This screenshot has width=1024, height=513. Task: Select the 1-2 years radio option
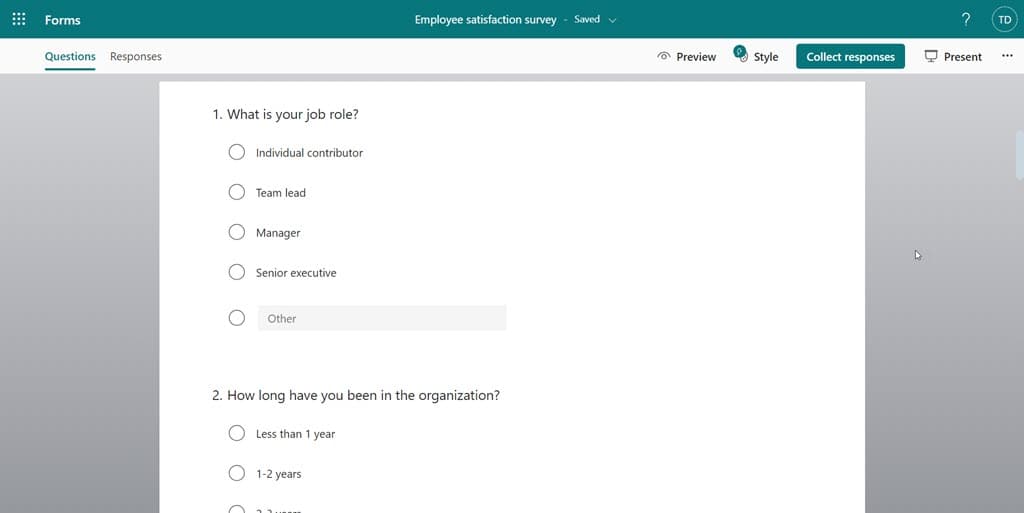point(236,473)
